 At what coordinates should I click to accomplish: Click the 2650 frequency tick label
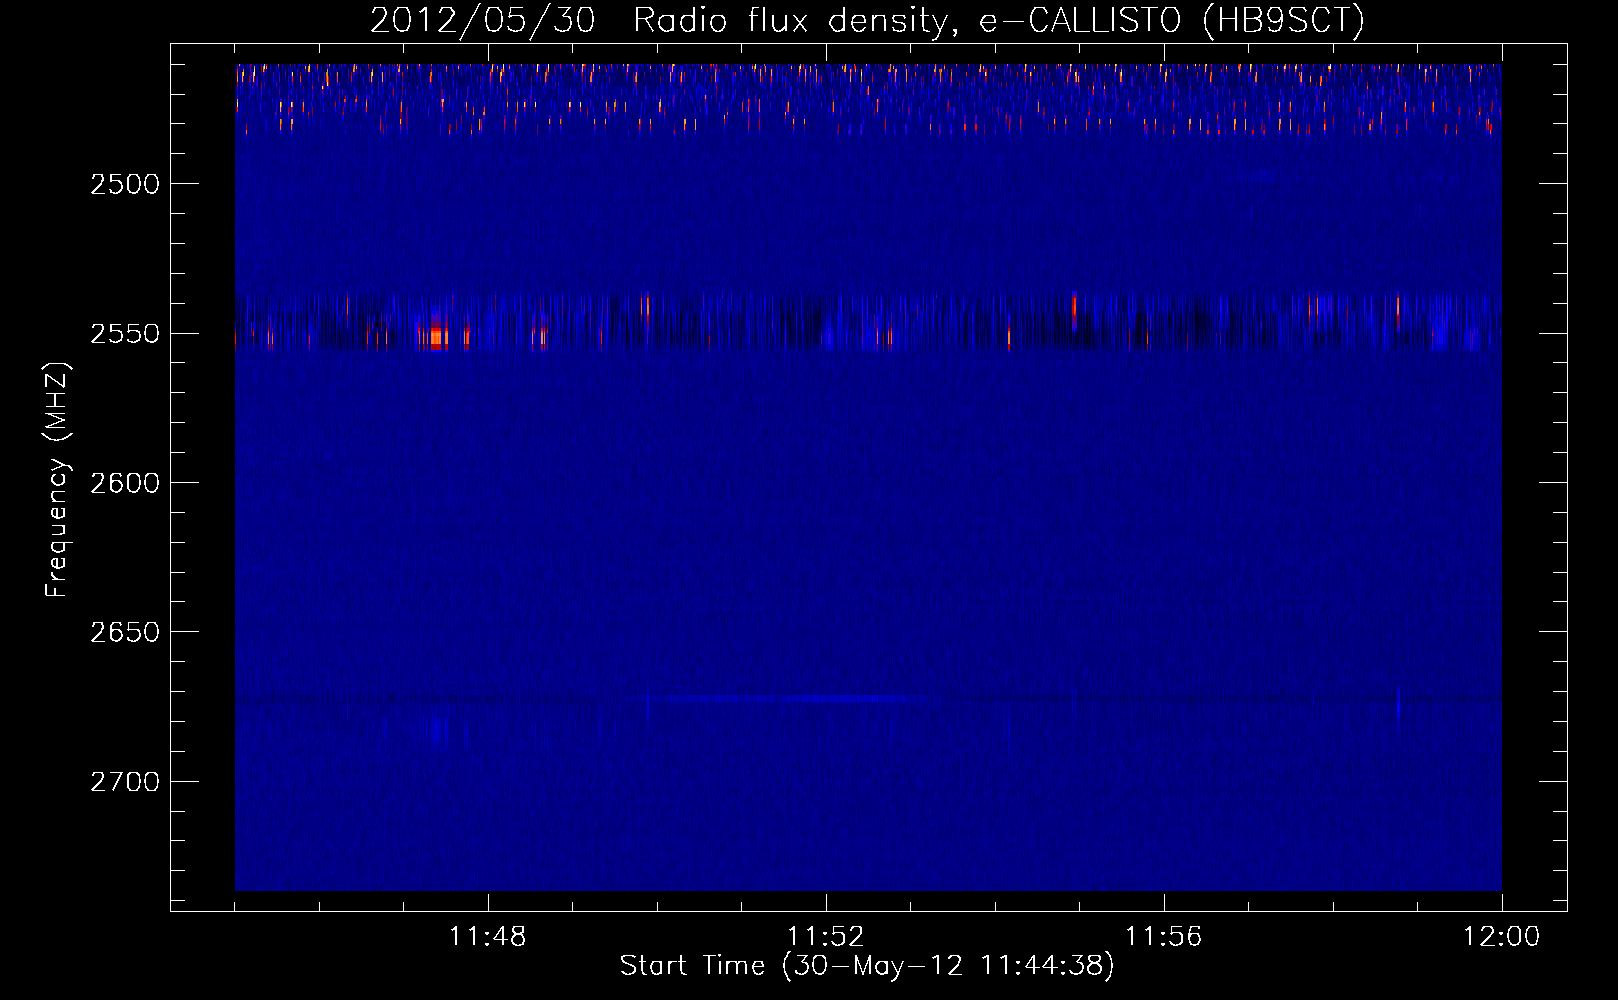click(x=125, y=632)
